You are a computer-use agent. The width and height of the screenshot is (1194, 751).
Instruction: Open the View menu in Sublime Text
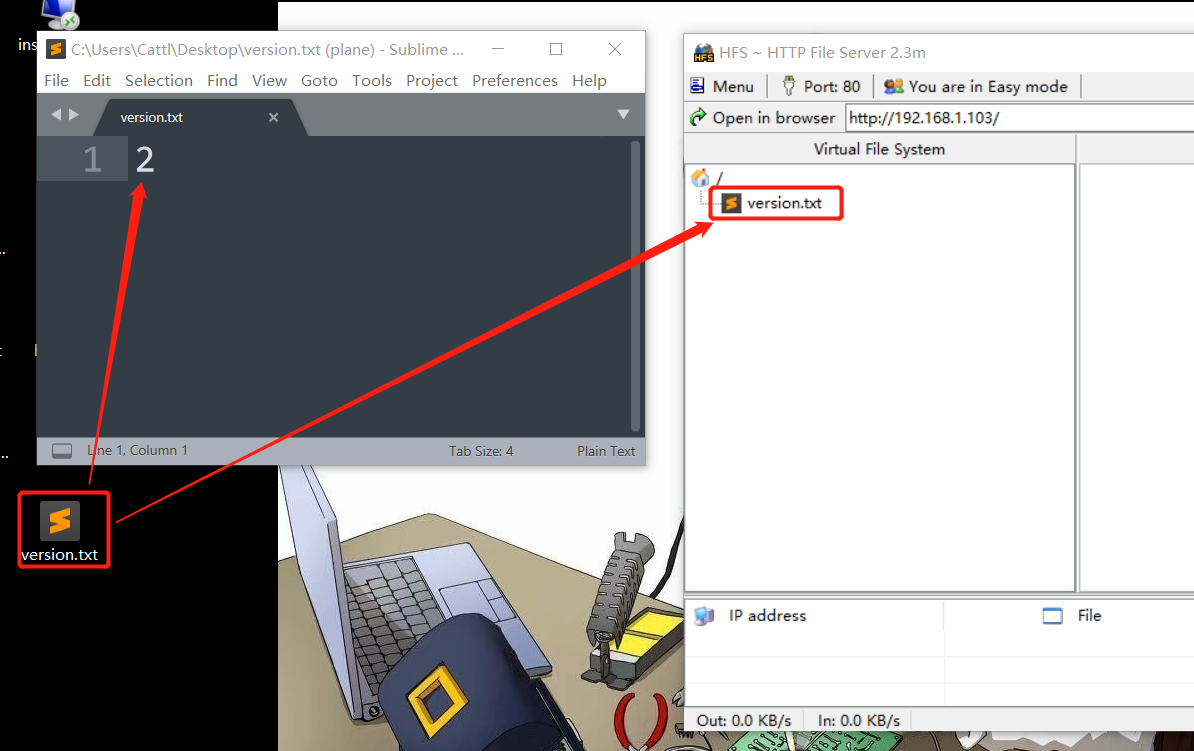[270, 81]
